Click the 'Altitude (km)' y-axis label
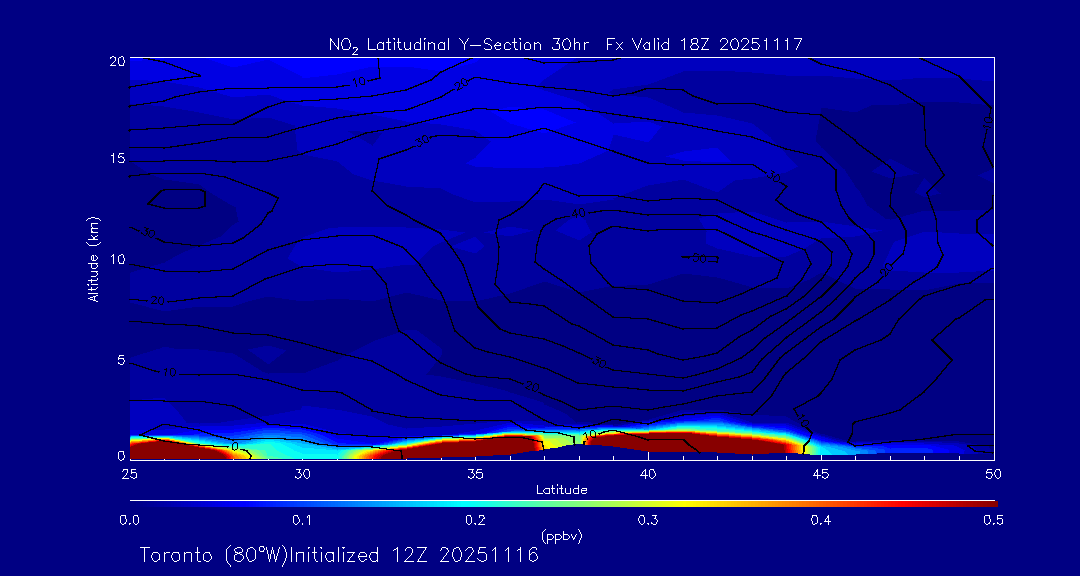The width and height of the screenshot is (1080, 576). click(x=93, y=259)
